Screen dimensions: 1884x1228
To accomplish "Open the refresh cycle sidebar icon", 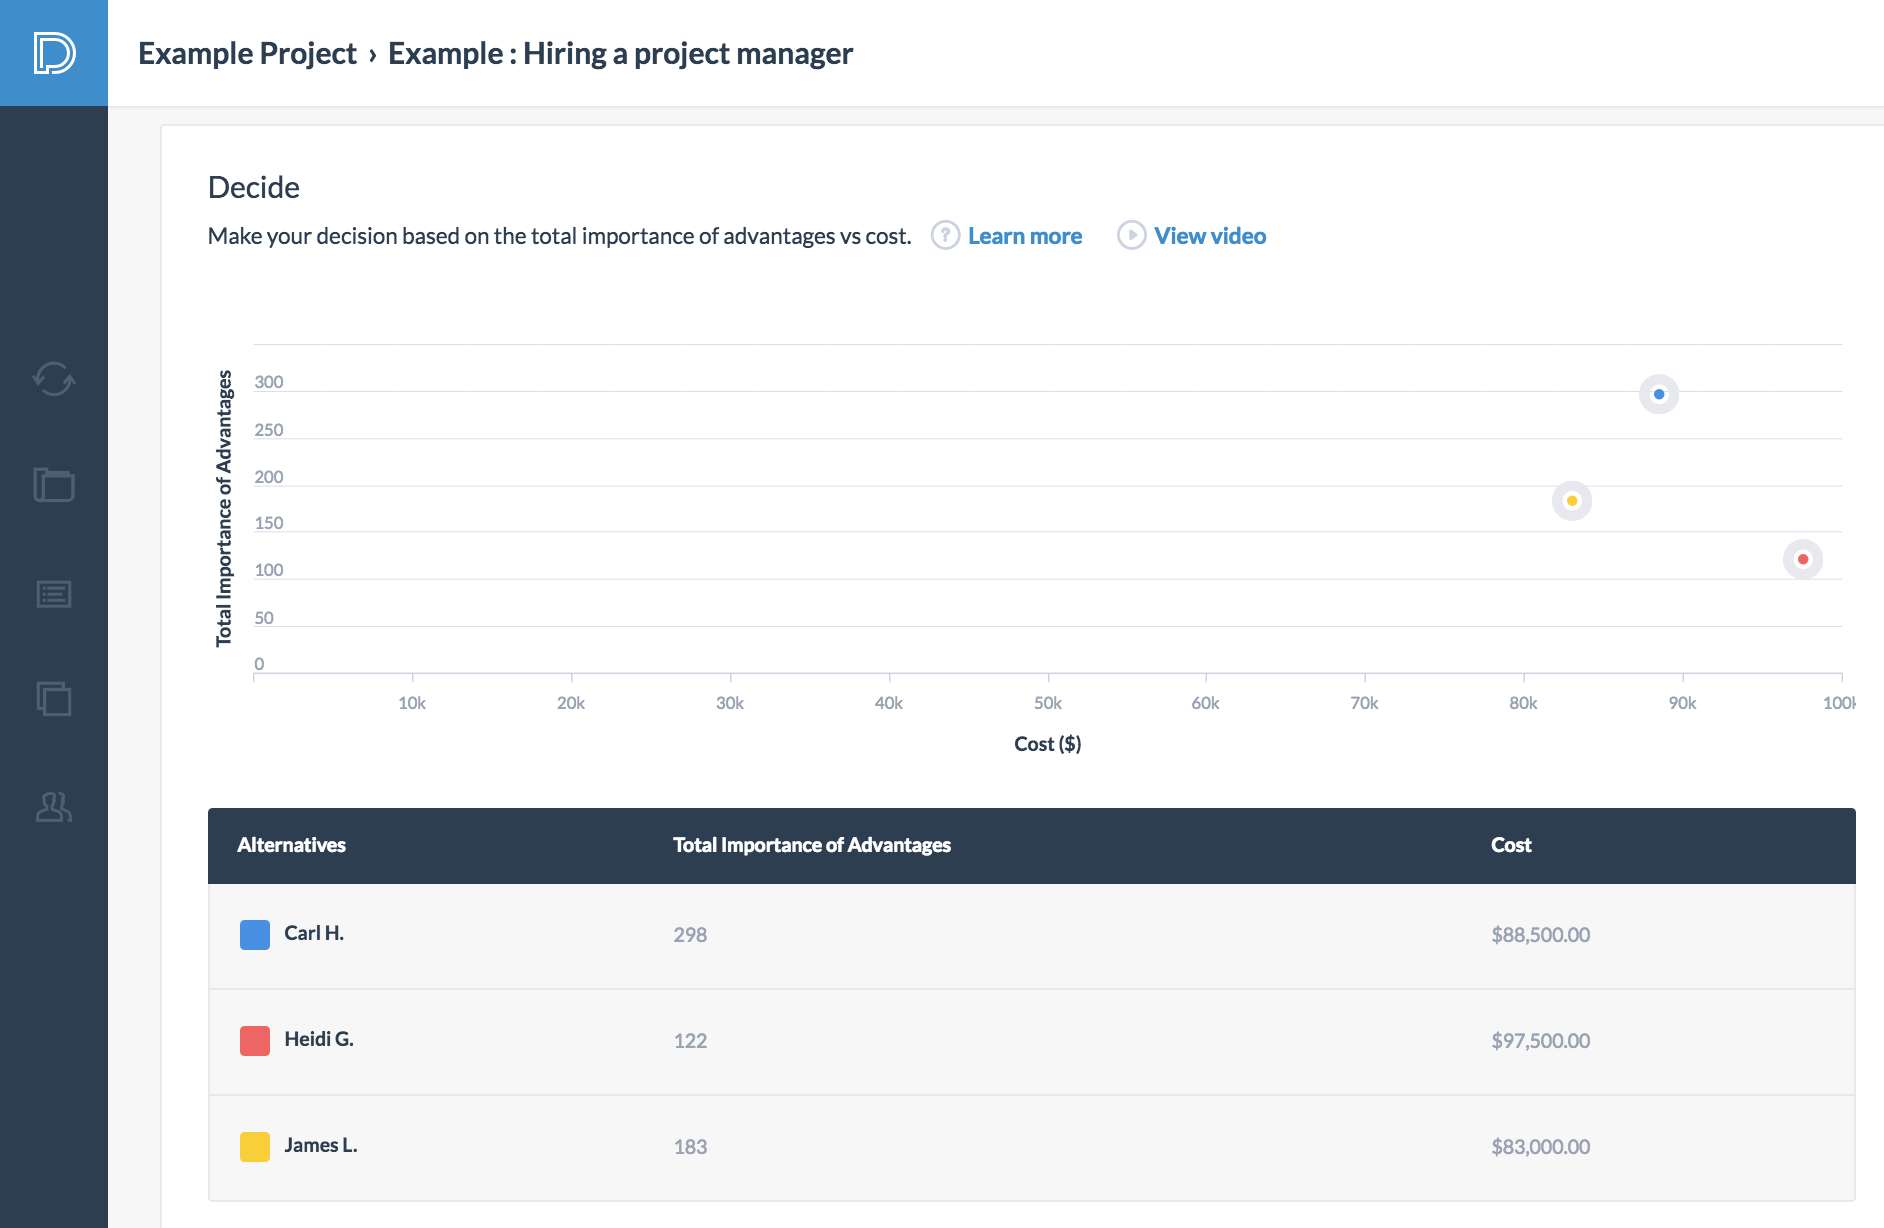I will point(54,379).
